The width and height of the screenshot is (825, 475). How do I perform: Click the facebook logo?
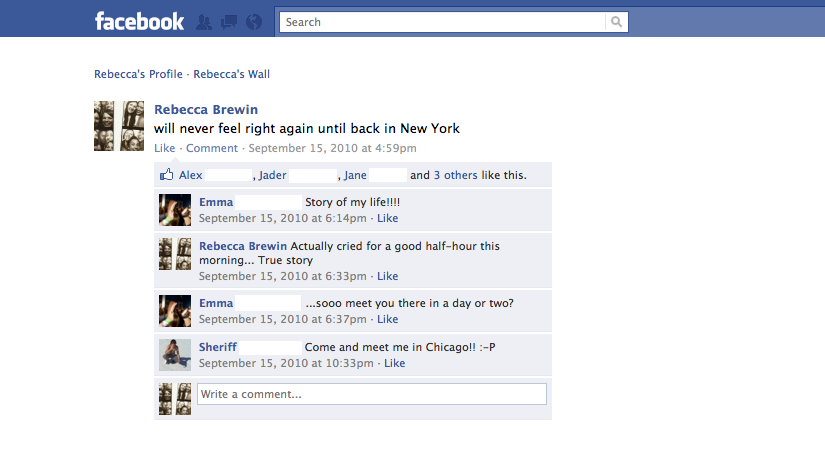(x=139, y=22)
